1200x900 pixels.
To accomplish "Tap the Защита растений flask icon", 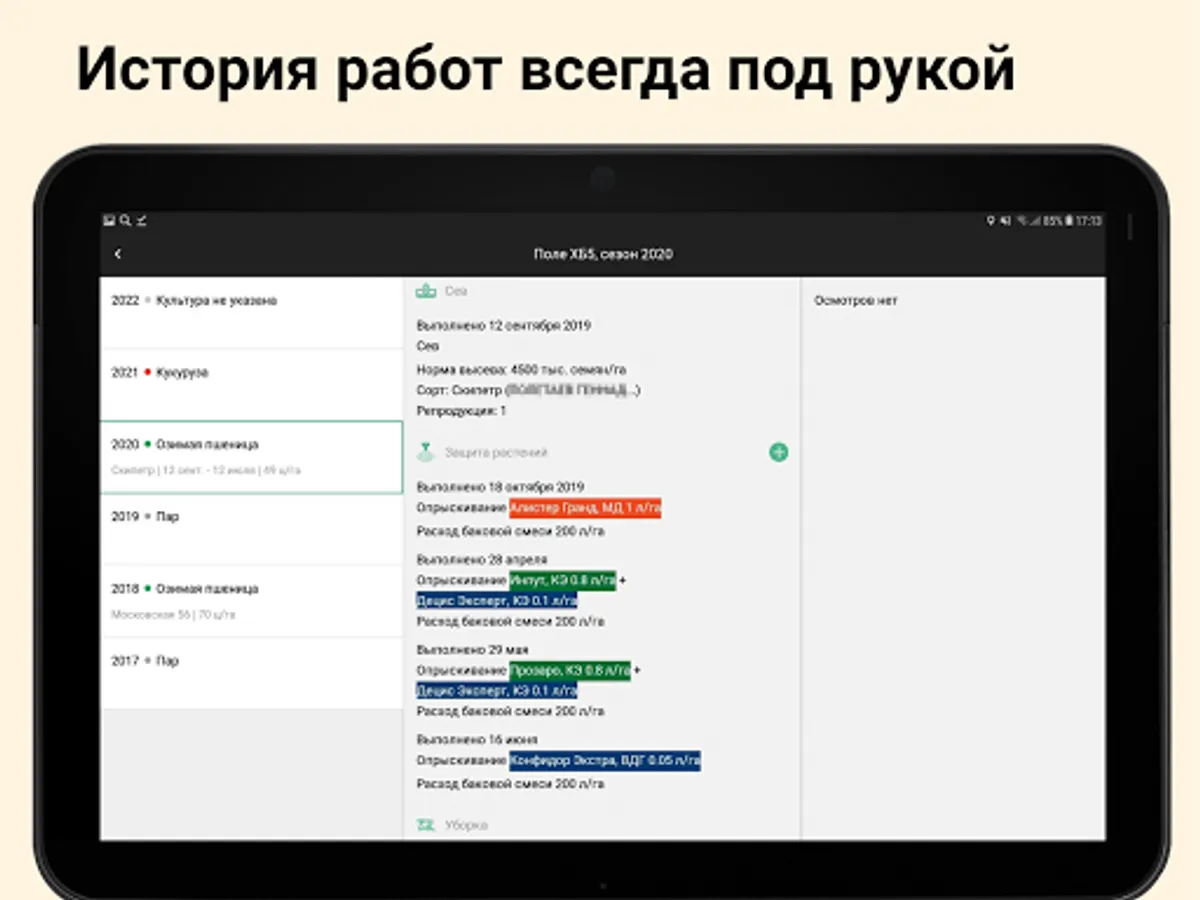I will coord(426,452).
